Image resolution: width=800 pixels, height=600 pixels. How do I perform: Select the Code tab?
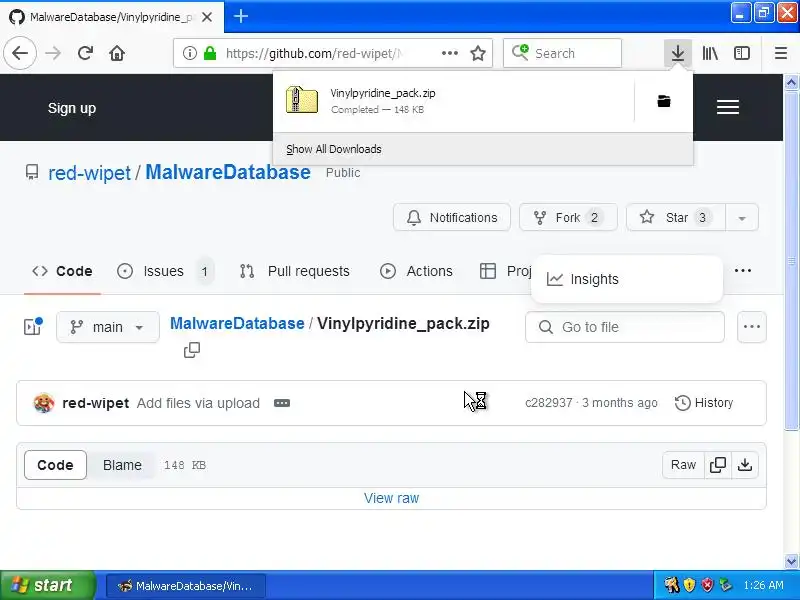pyautogui.click(x=62, y=271)
